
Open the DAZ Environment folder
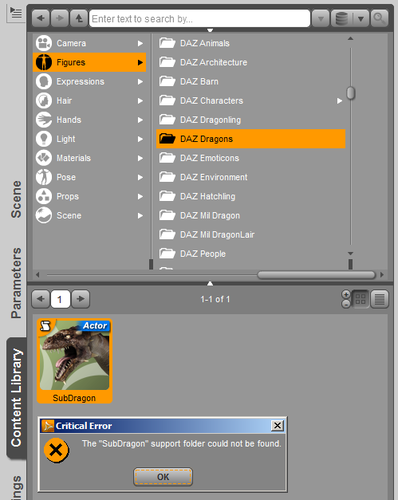(x=251, y=177)
